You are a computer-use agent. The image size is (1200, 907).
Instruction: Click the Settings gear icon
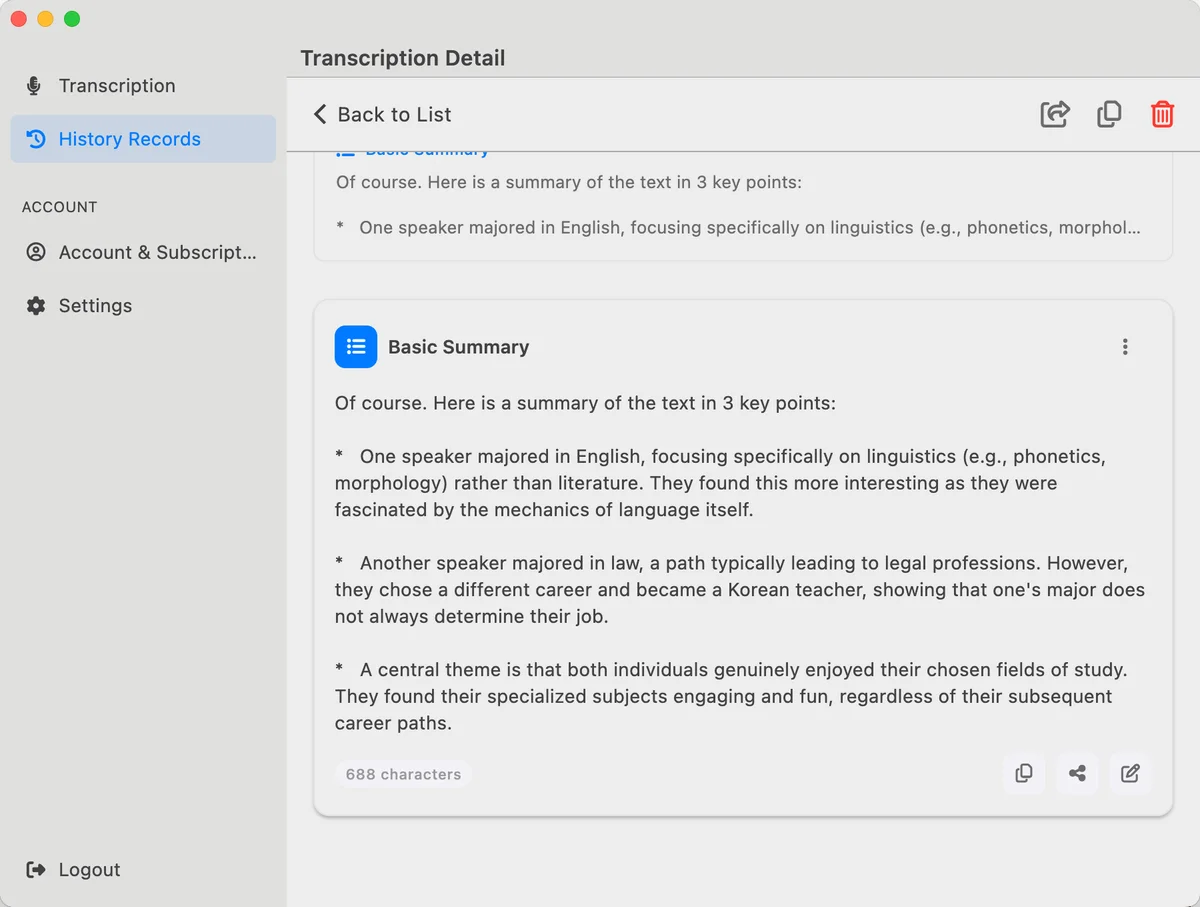click(36, 306)
